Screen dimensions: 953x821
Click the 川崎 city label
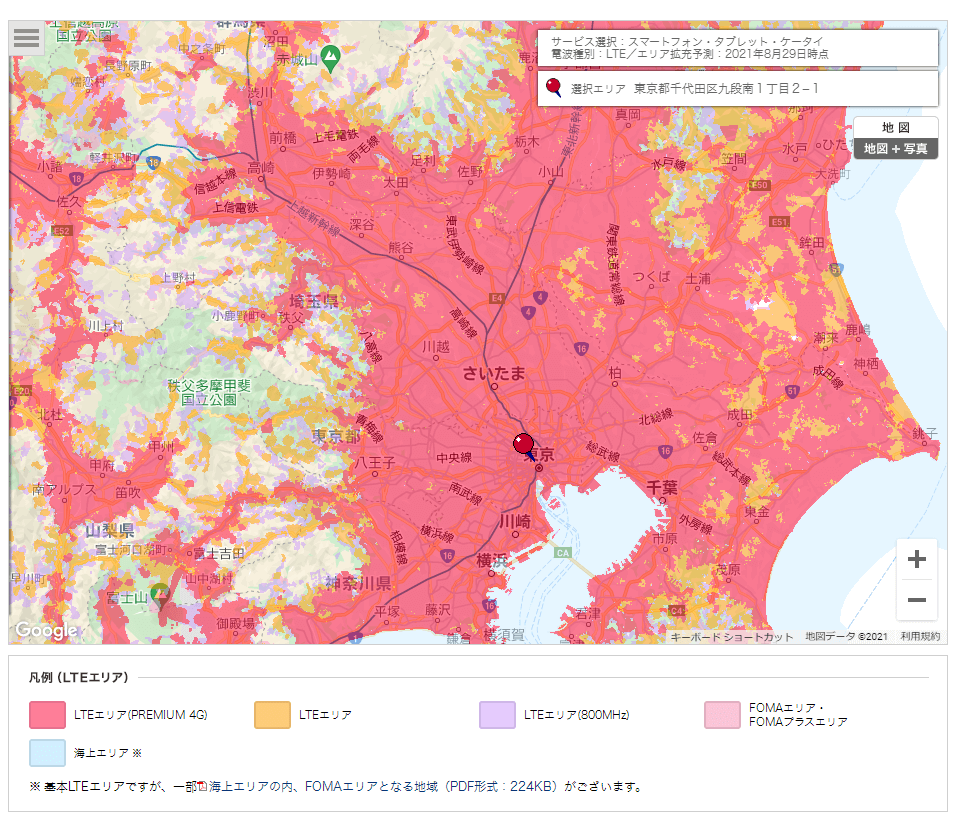[x=515, y=521]
